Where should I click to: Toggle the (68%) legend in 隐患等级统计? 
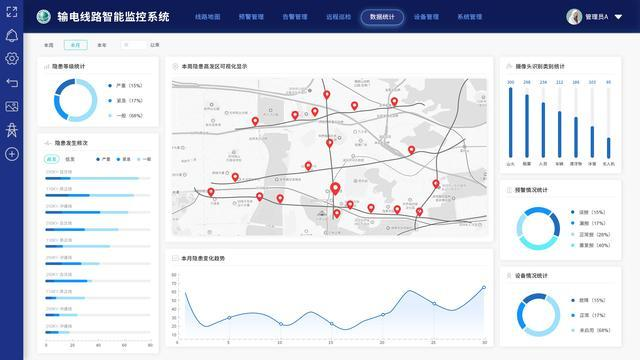[x=126, y=116]
